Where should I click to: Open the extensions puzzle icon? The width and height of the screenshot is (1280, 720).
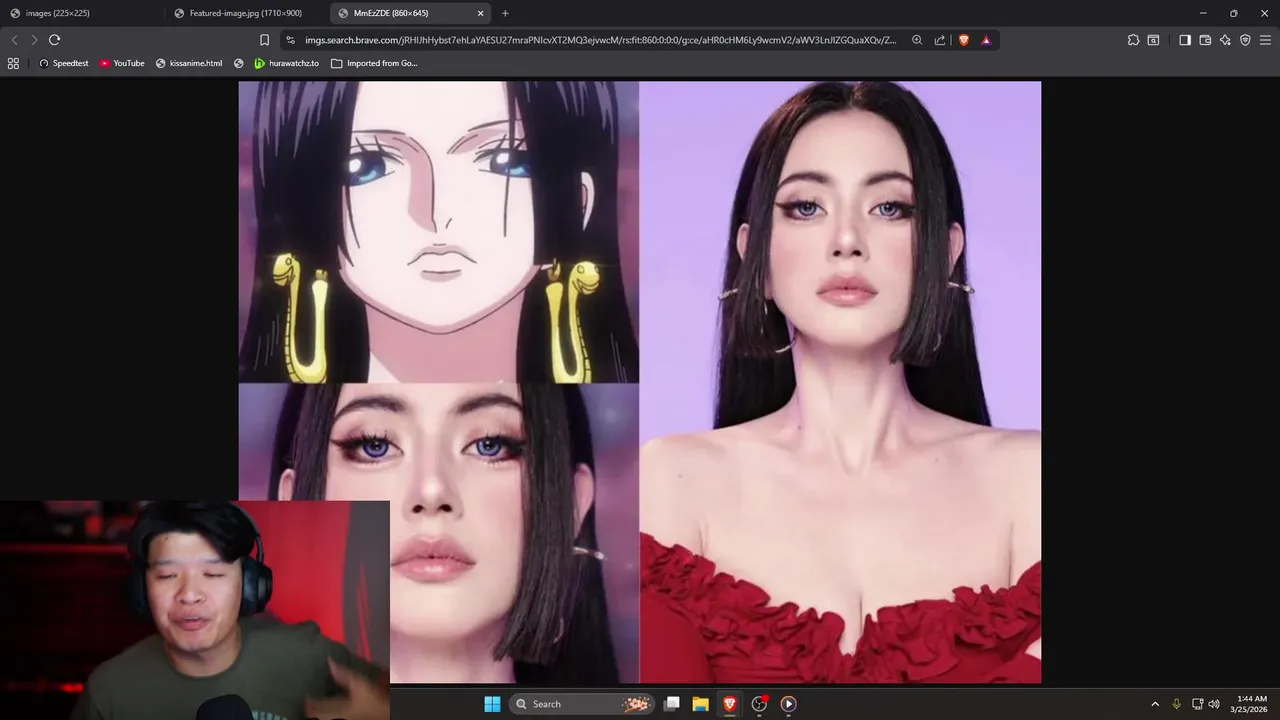(1133, 40)
